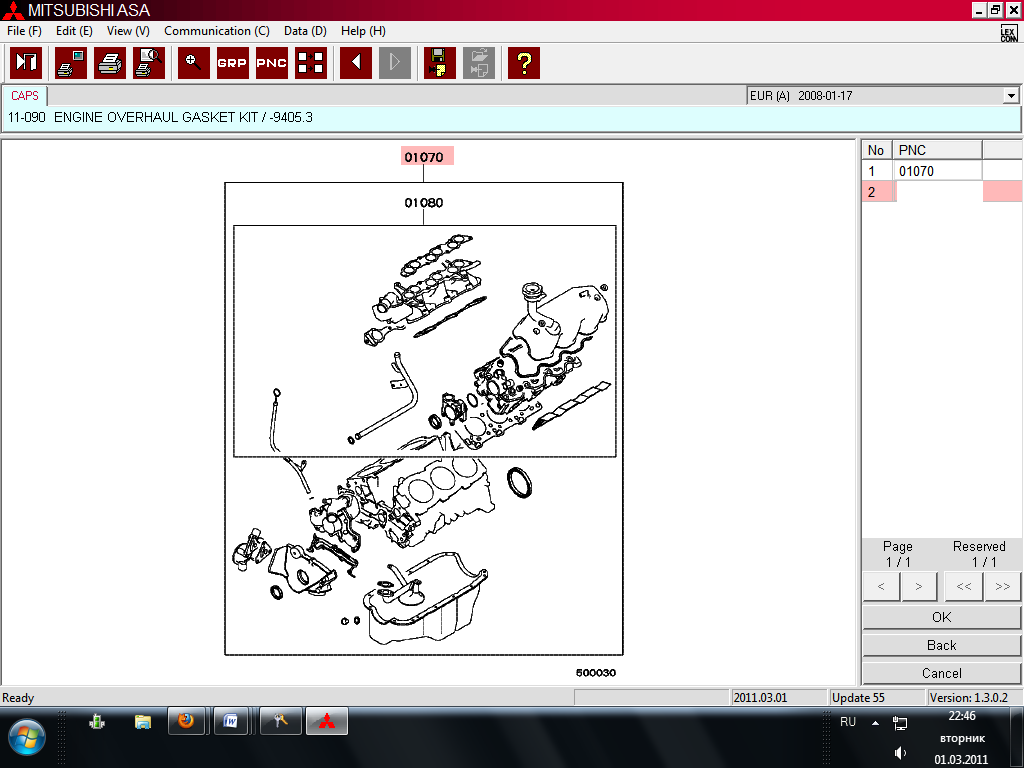Click the empty PNC field in row 2
This screenshot has width=1024, height=768.
[938, 192]
